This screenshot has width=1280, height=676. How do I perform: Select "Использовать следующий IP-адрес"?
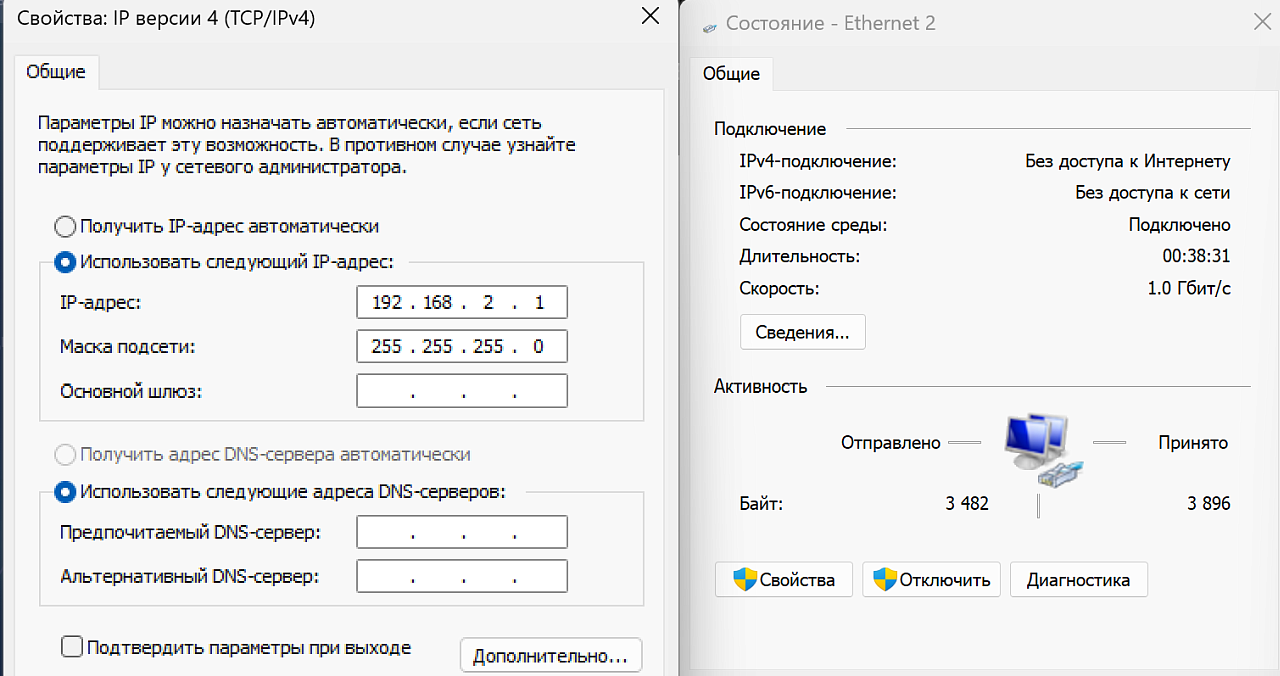(64, 262)
